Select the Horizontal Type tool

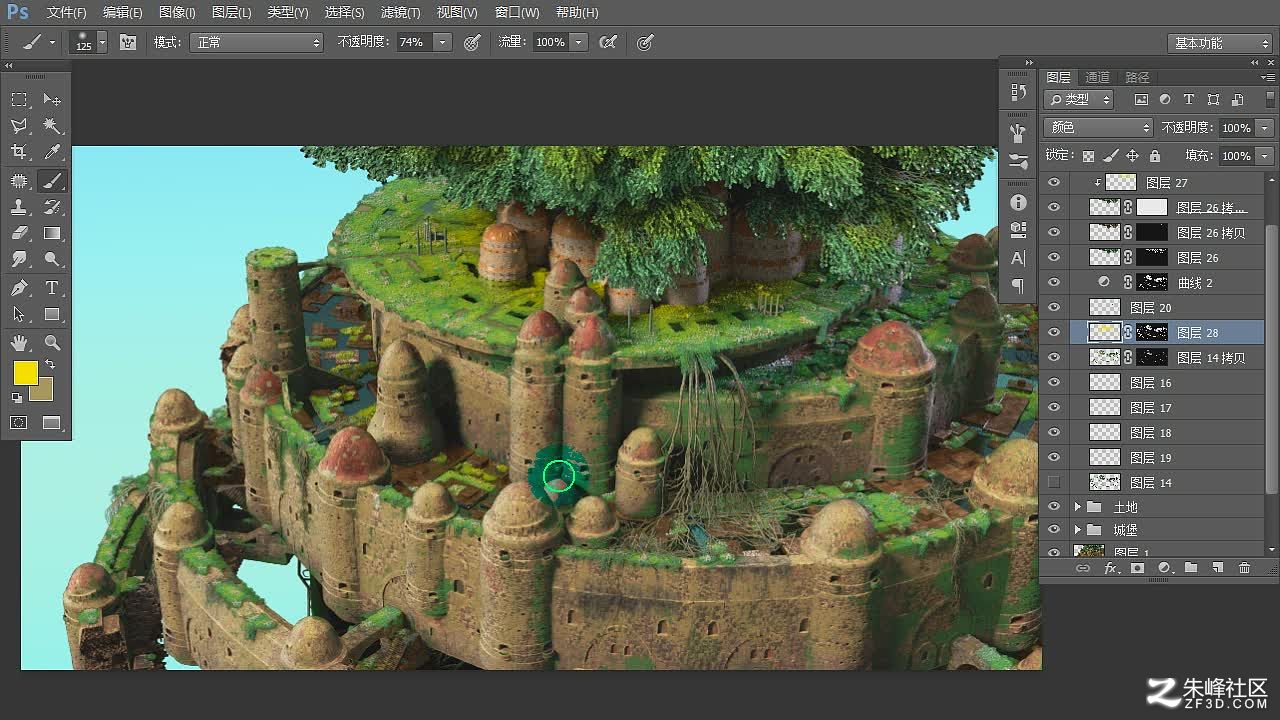[x=52, y=288]
